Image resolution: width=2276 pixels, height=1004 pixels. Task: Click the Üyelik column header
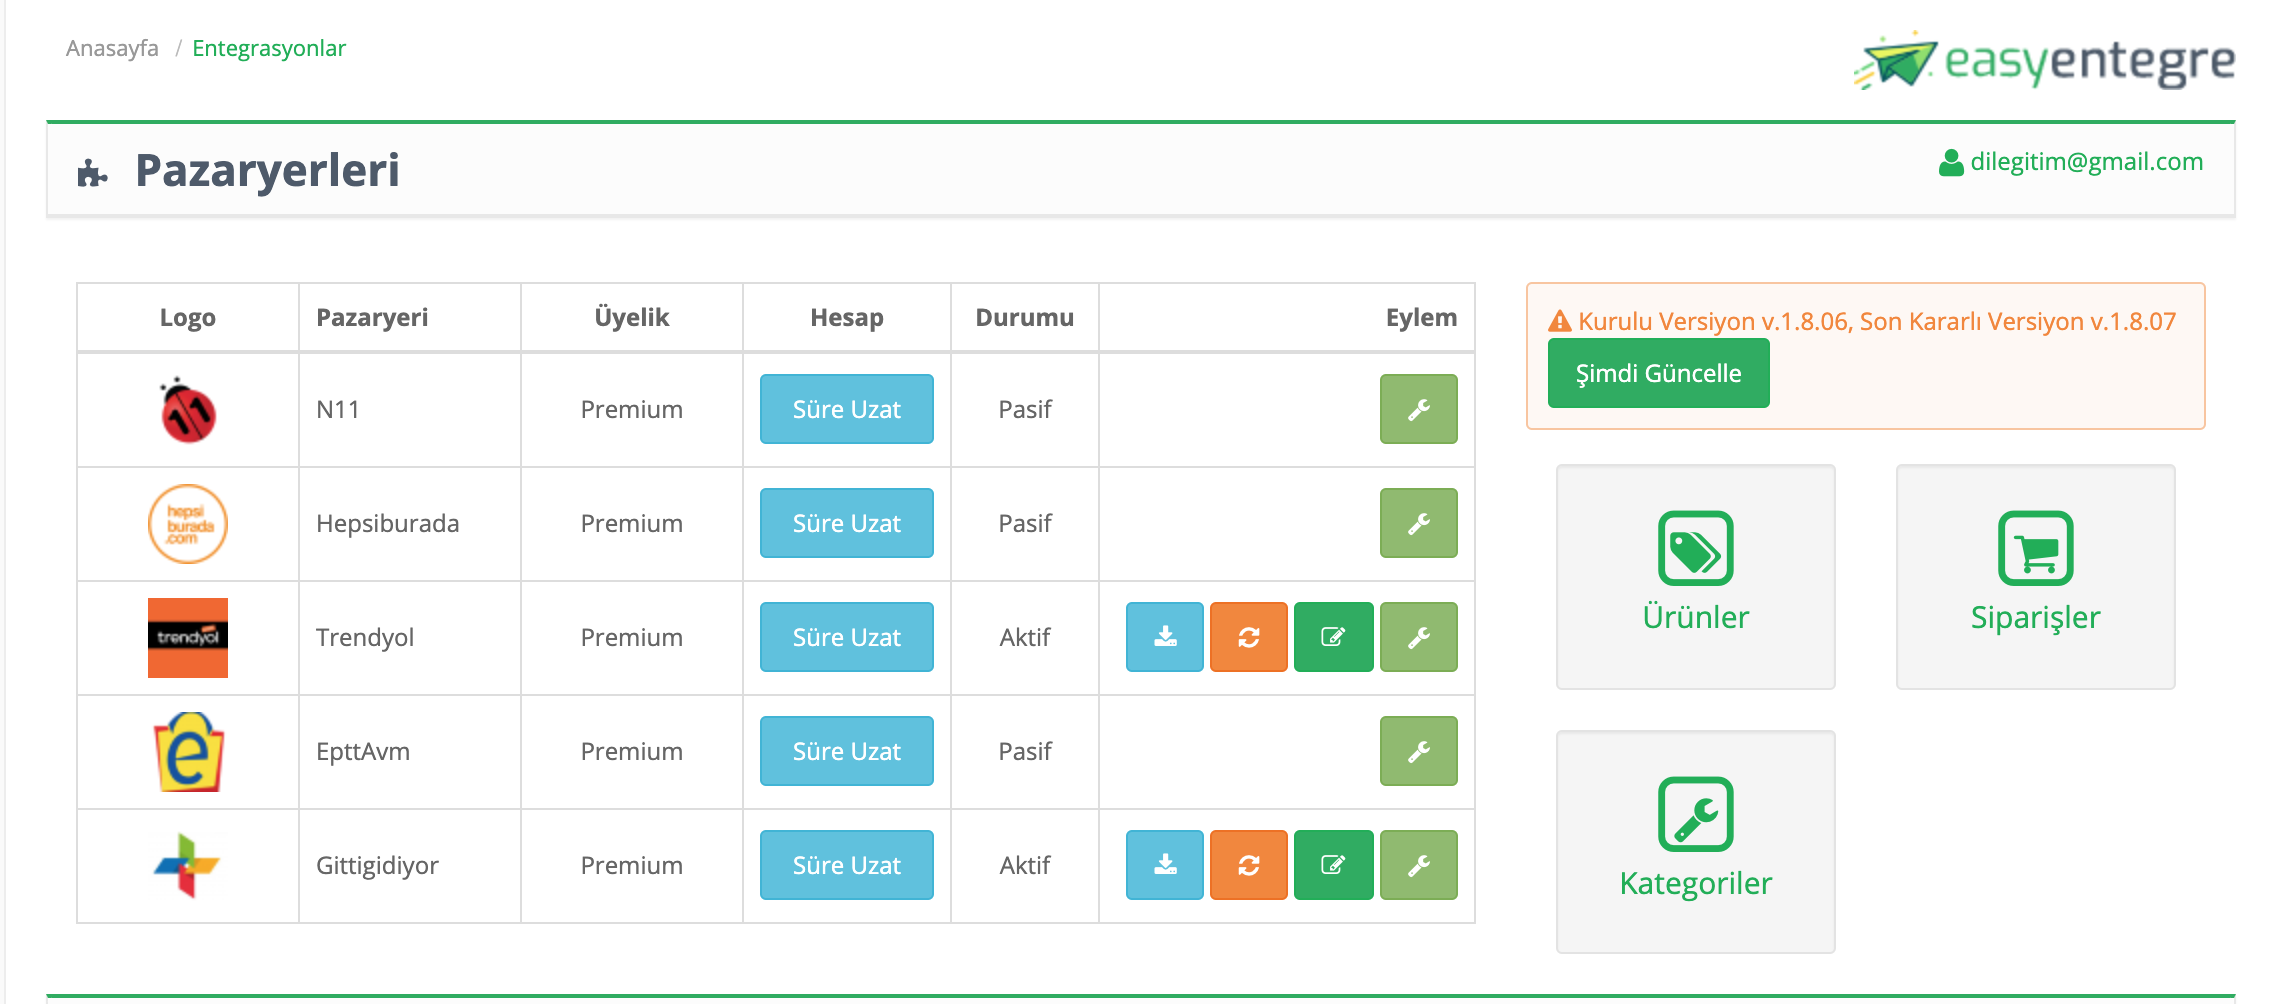click(x=632, y=317)
